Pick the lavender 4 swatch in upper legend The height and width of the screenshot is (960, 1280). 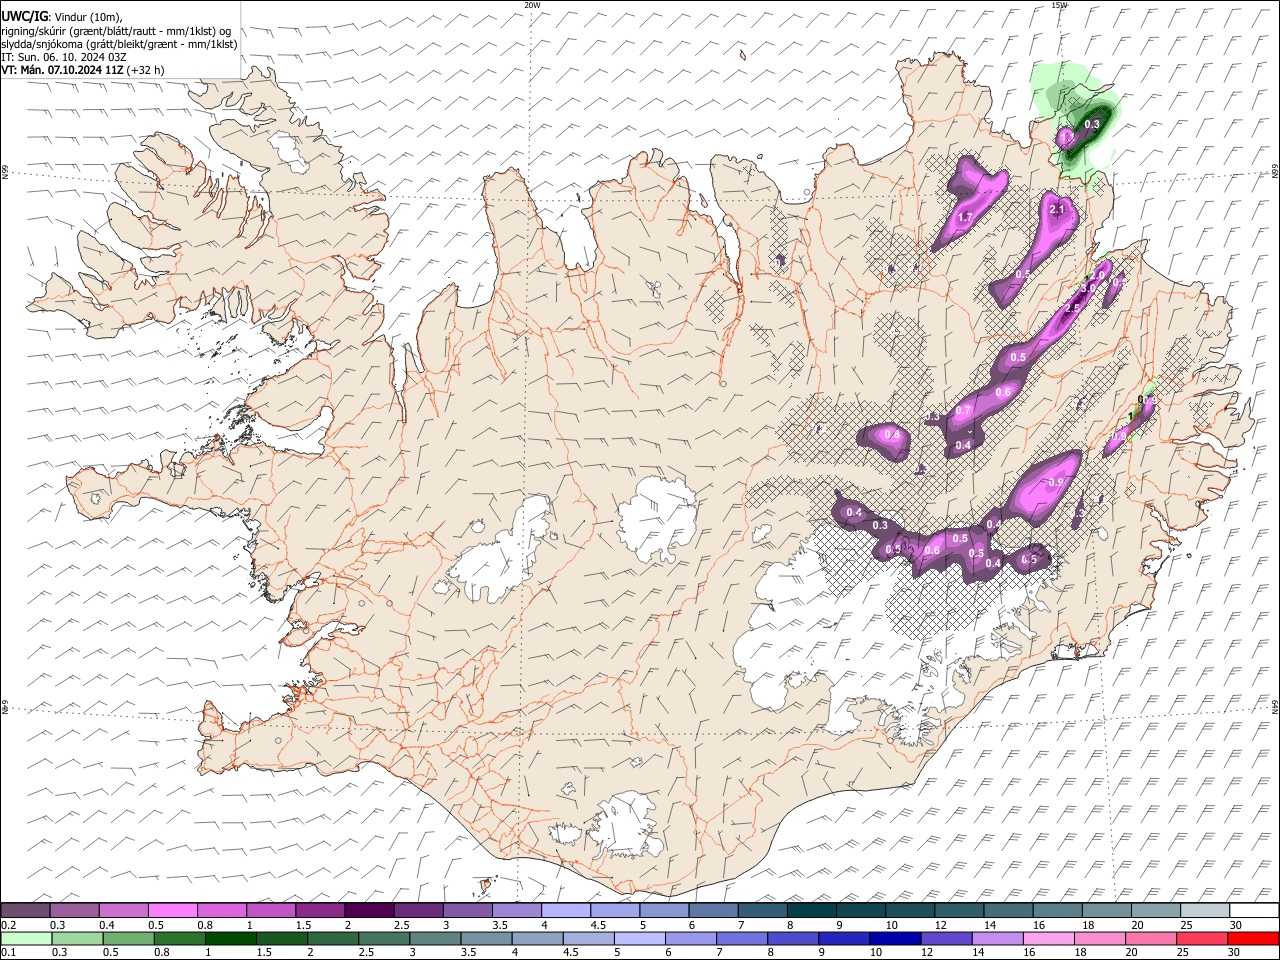point(566,910)
